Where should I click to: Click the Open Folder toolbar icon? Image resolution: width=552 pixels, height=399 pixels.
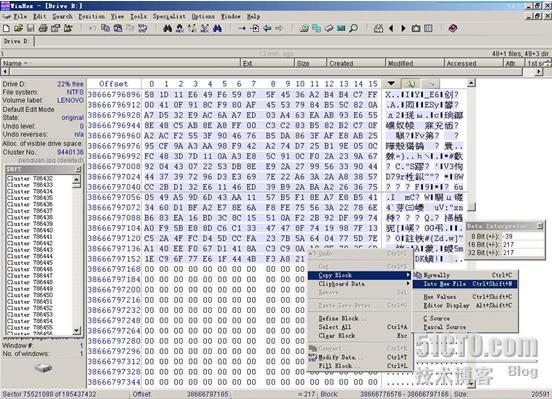pyautogui.click(x=68, y=29)
